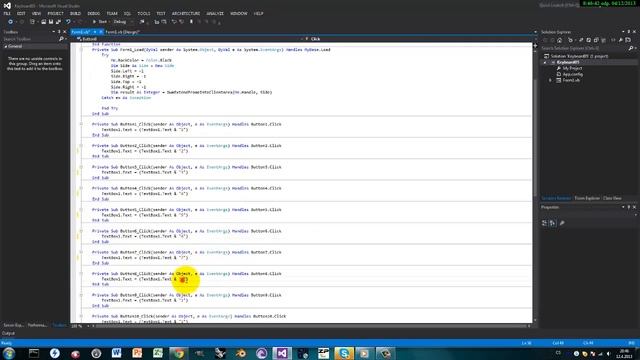This screenshot has width=640, height=360.
Task: Collapse the Button1_Click sub outline
Action: tap(81, 124)
